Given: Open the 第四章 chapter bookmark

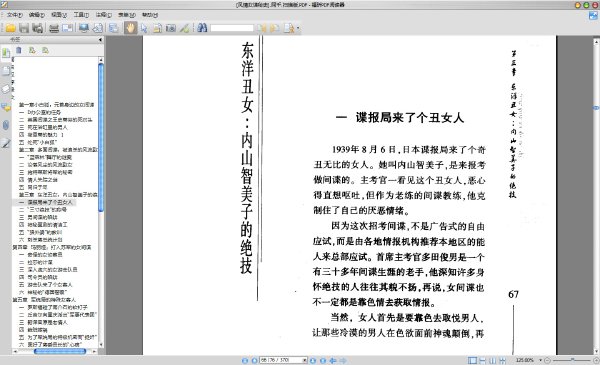Looking at the screenshot, I should [x=52, y=247].
